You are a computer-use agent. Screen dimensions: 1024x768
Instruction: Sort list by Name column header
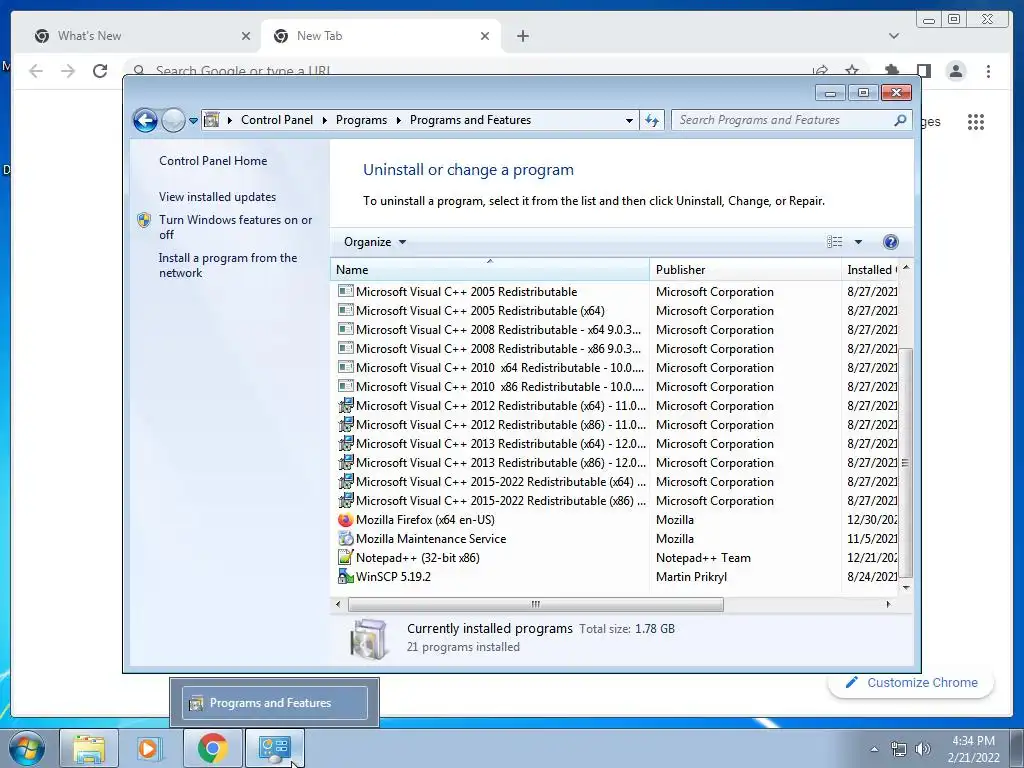[x=490, y=270]
